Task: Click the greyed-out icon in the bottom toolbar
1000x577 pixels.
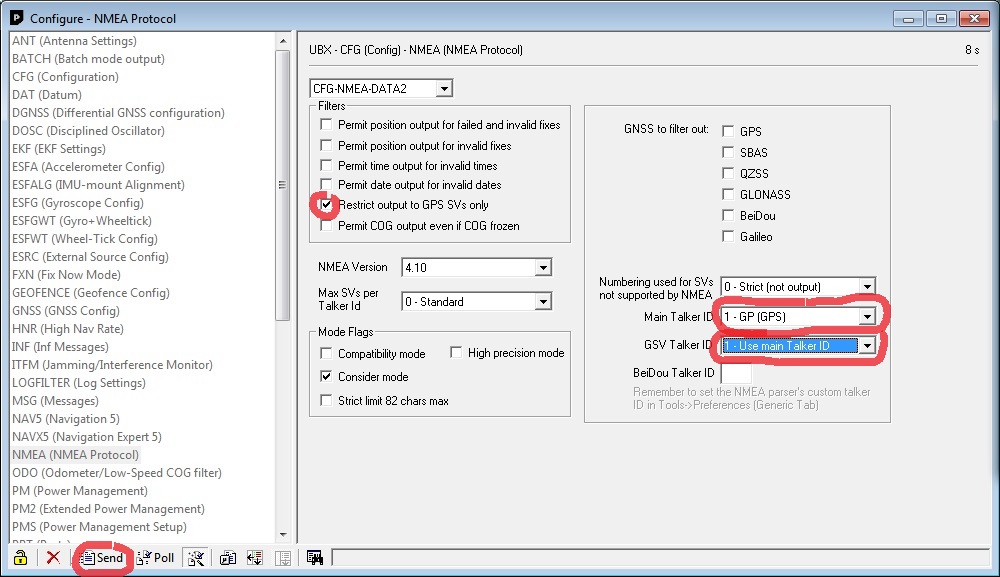Action: (282, 558)
